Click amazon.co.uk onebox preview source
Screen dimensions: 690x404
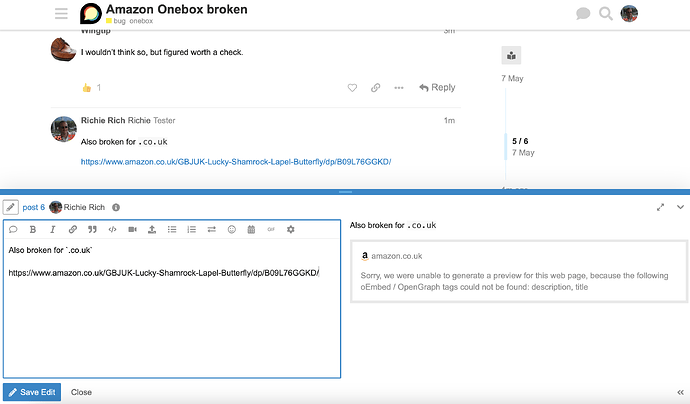396,256
